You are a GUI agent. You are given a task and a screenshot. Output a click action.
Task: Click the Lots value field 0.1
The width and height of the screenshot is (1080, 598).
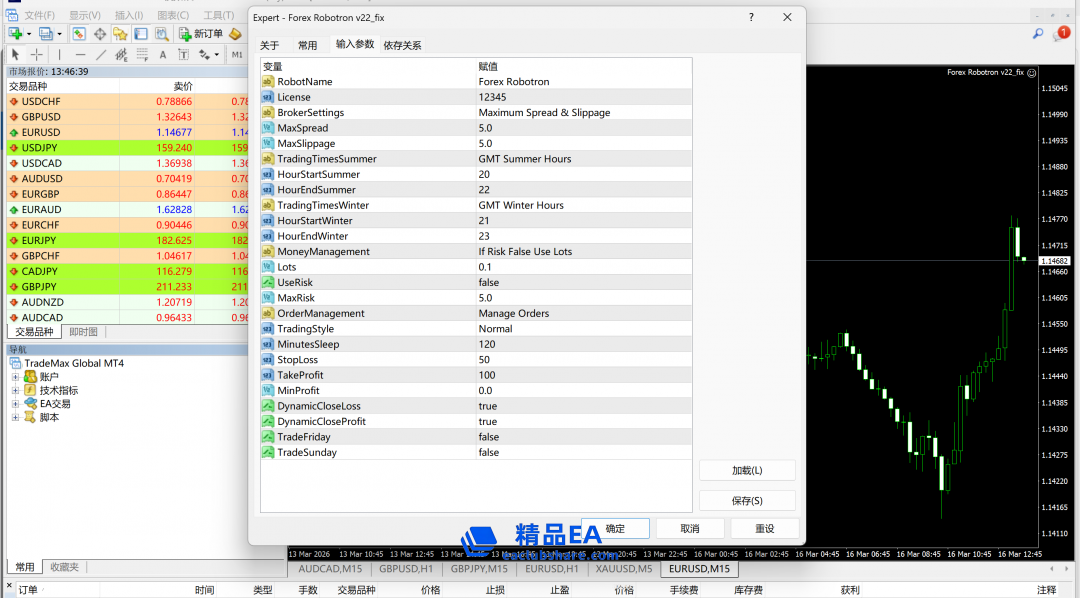pyautogui.click(x=486, y=267)
